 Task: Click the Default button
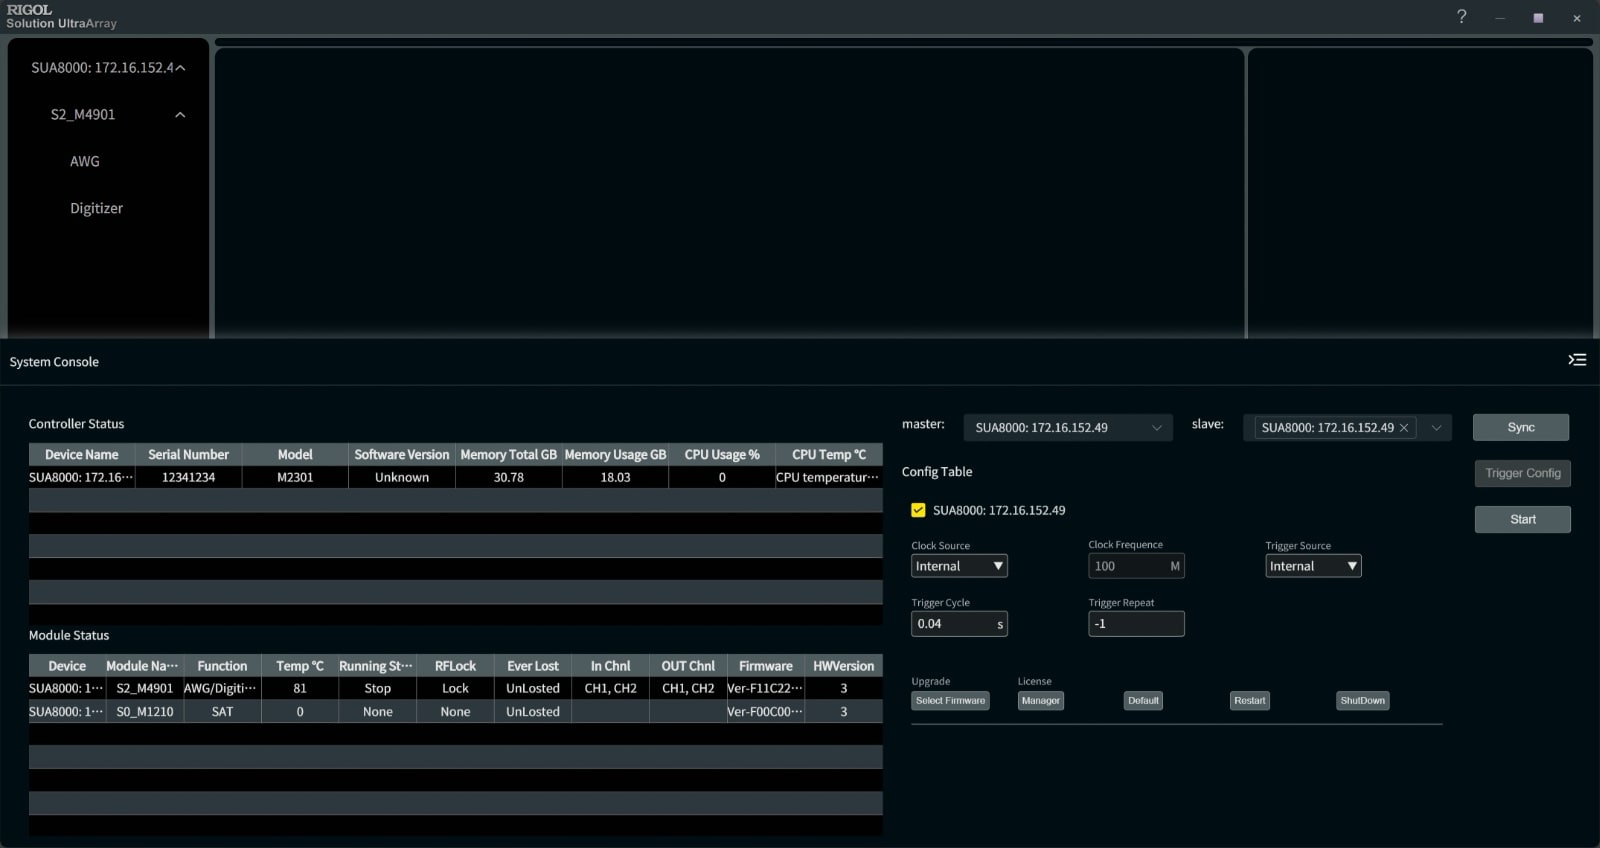coord(1143,701)
